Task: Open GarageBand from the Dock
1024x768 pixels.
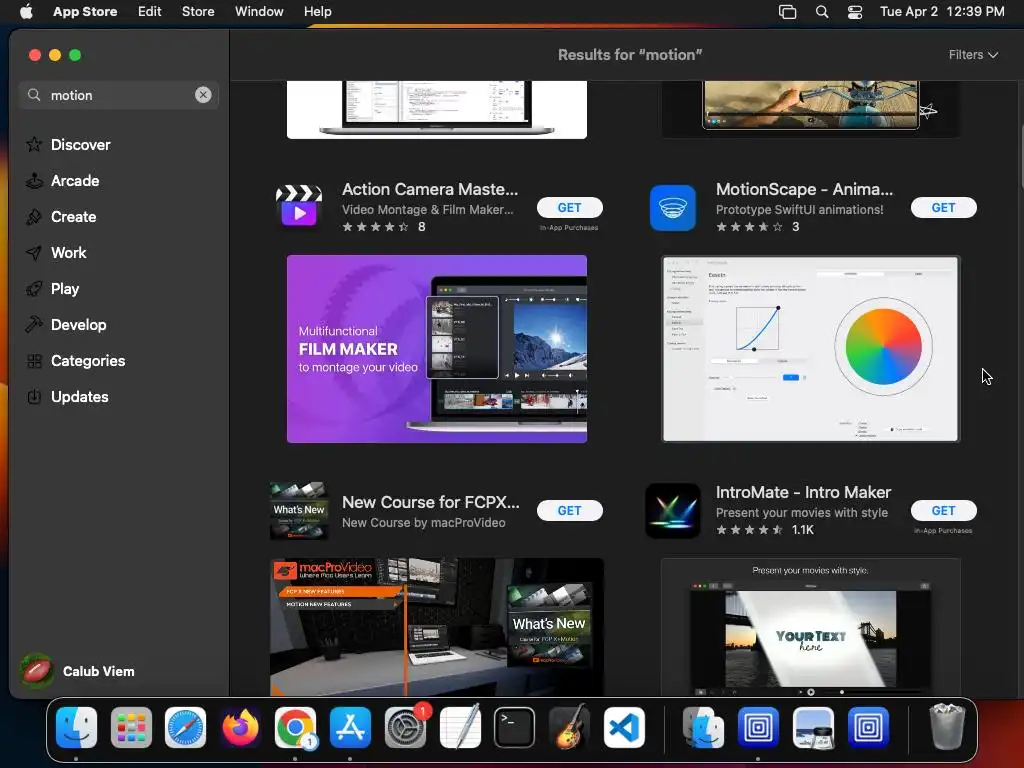Action: 569,727
